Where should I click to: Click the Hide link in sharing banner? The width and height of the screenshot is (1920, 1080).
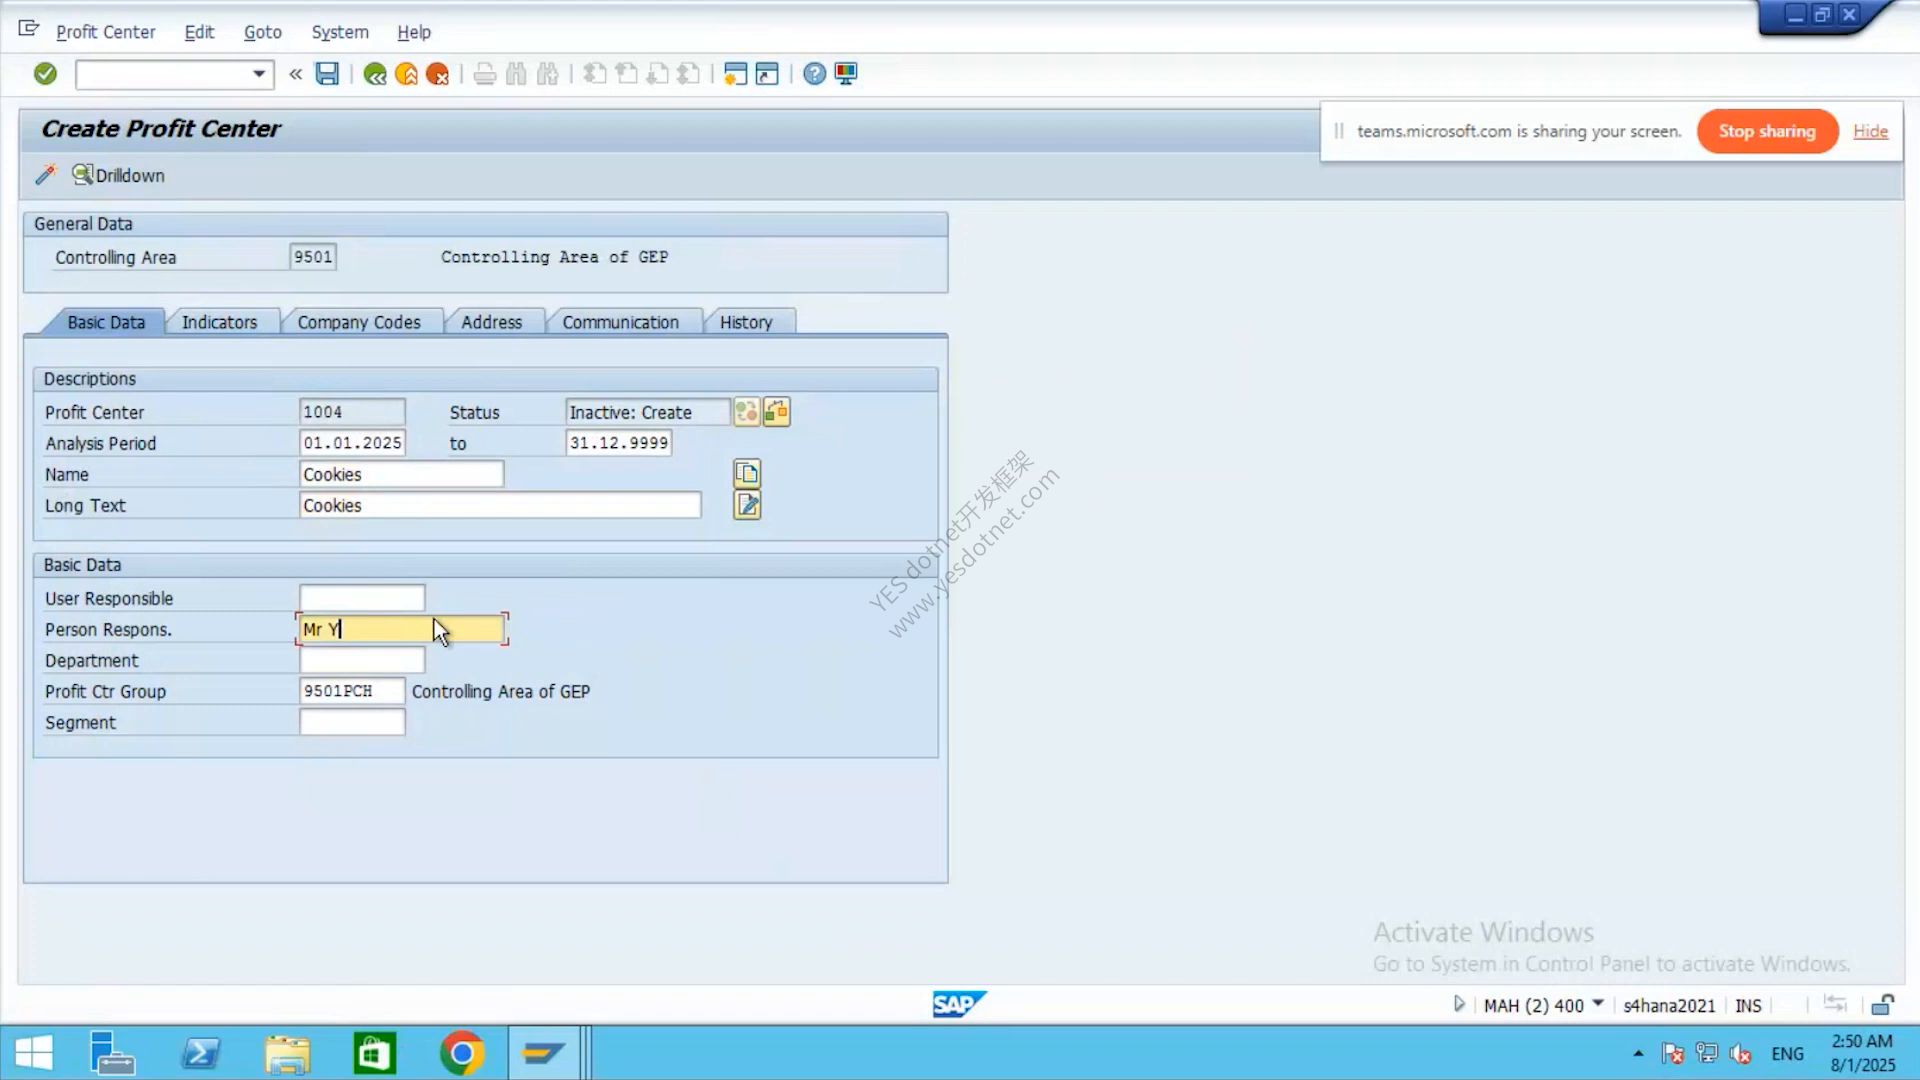[1870, 131]
